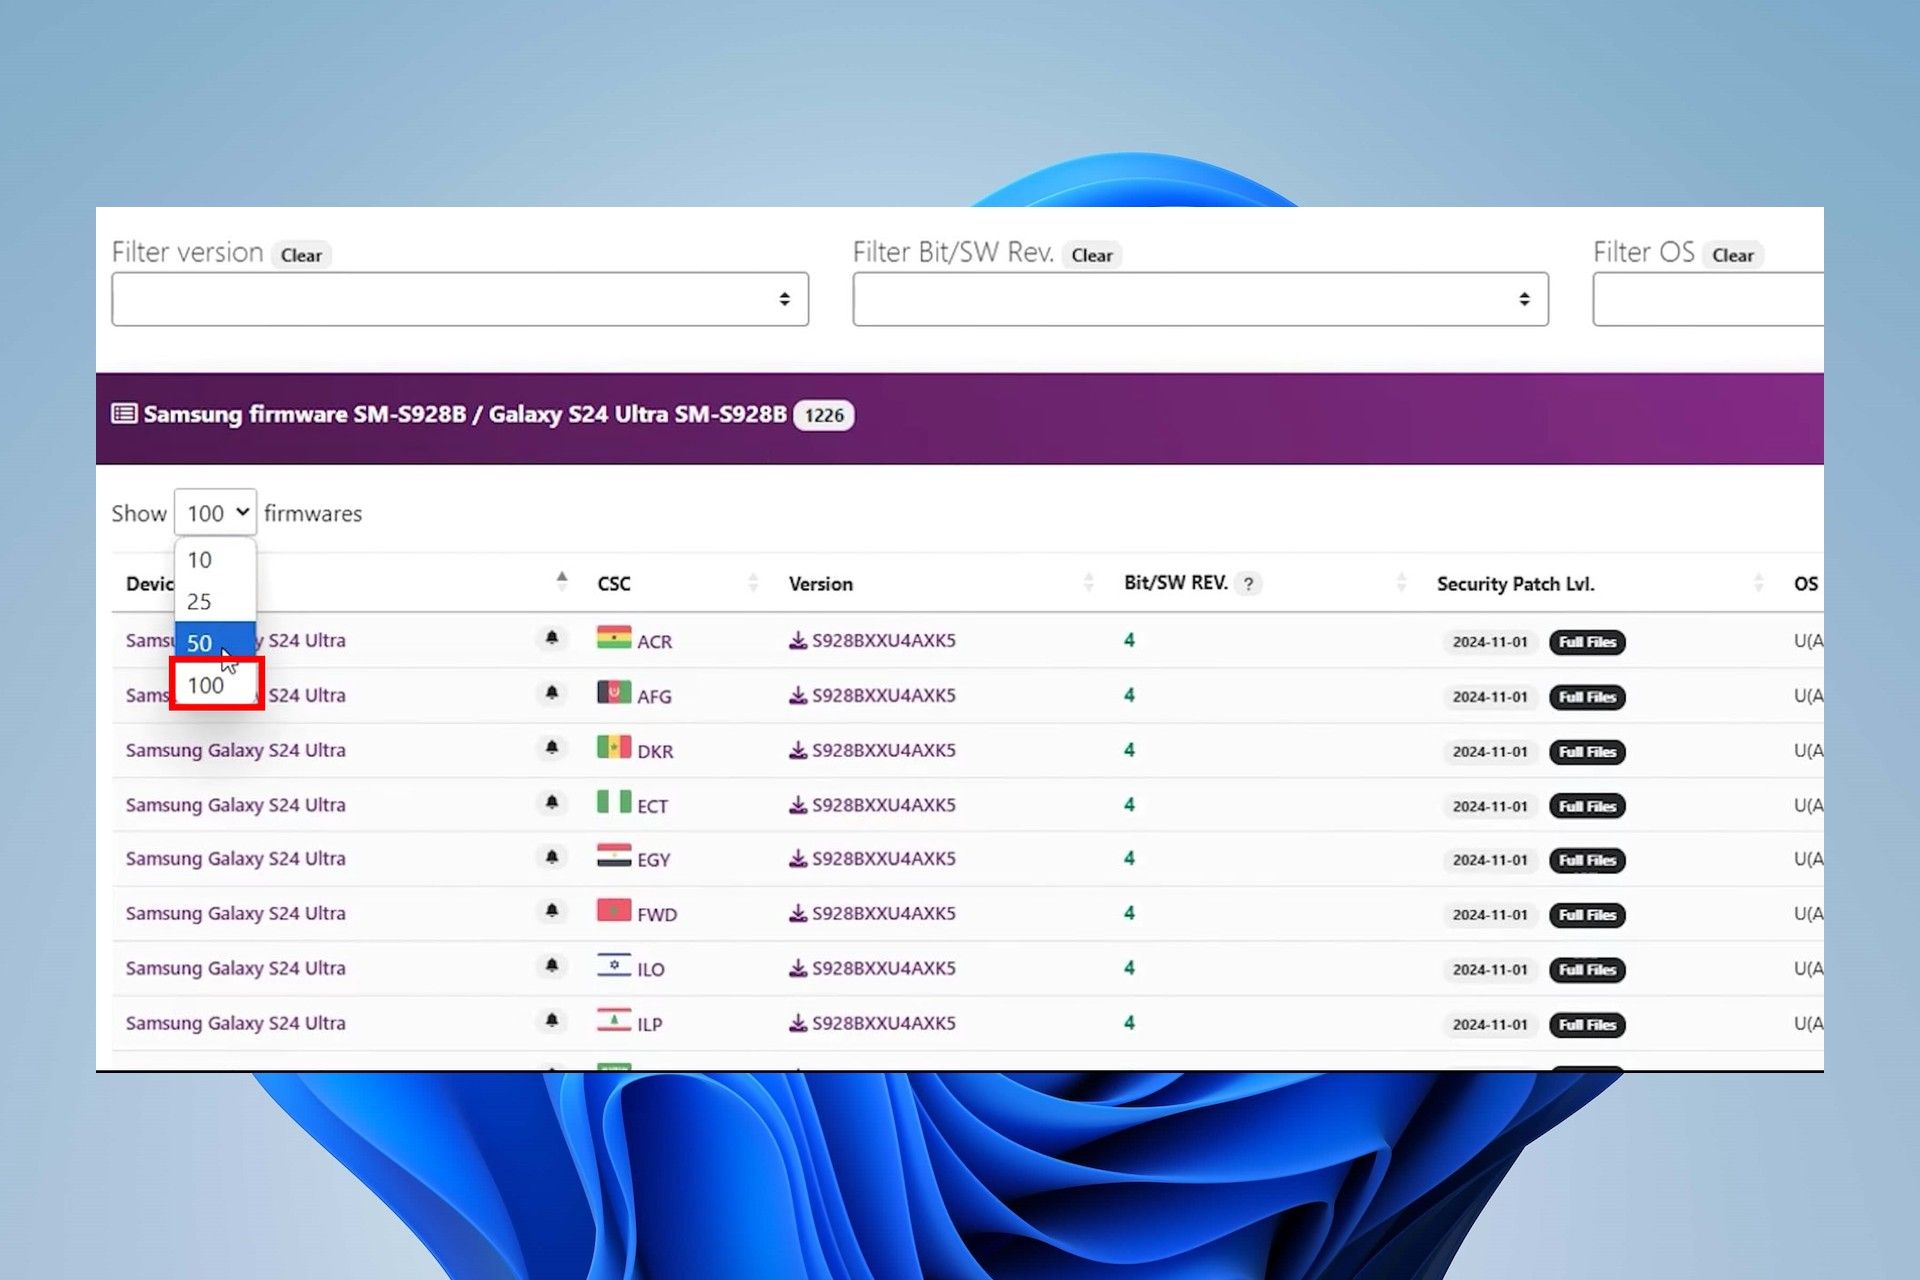1920x1280 pixels.
Task: Select 50 in the Show dropdown list
Action: [x=215, y=642]
